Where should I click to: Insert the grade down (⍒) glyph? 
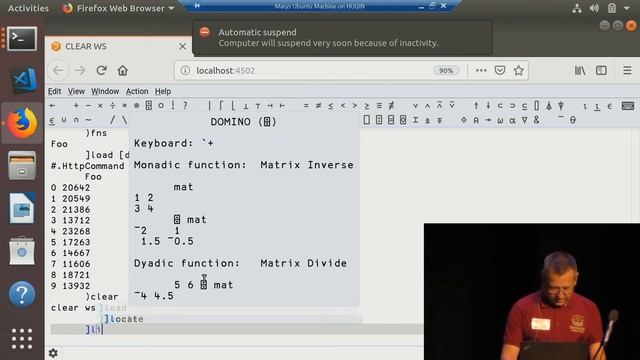(561, 106)
